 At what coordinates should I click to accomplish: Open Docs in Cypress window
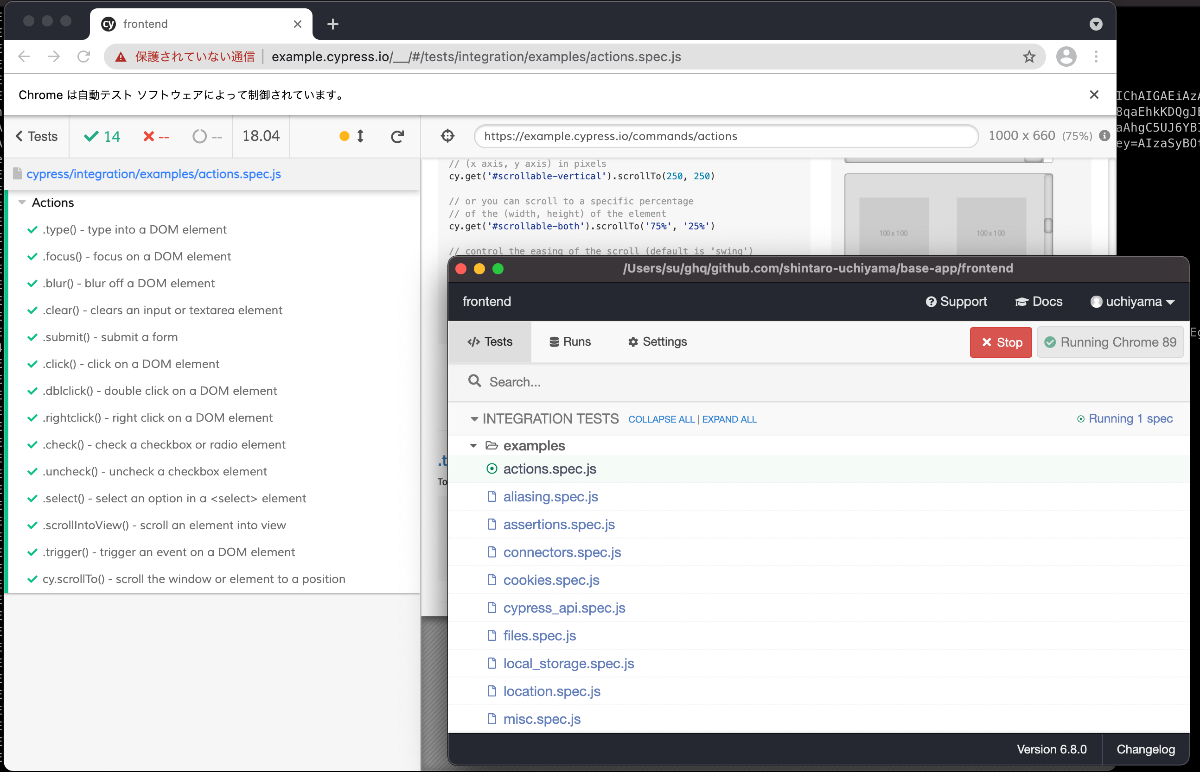click(1038, 301)
